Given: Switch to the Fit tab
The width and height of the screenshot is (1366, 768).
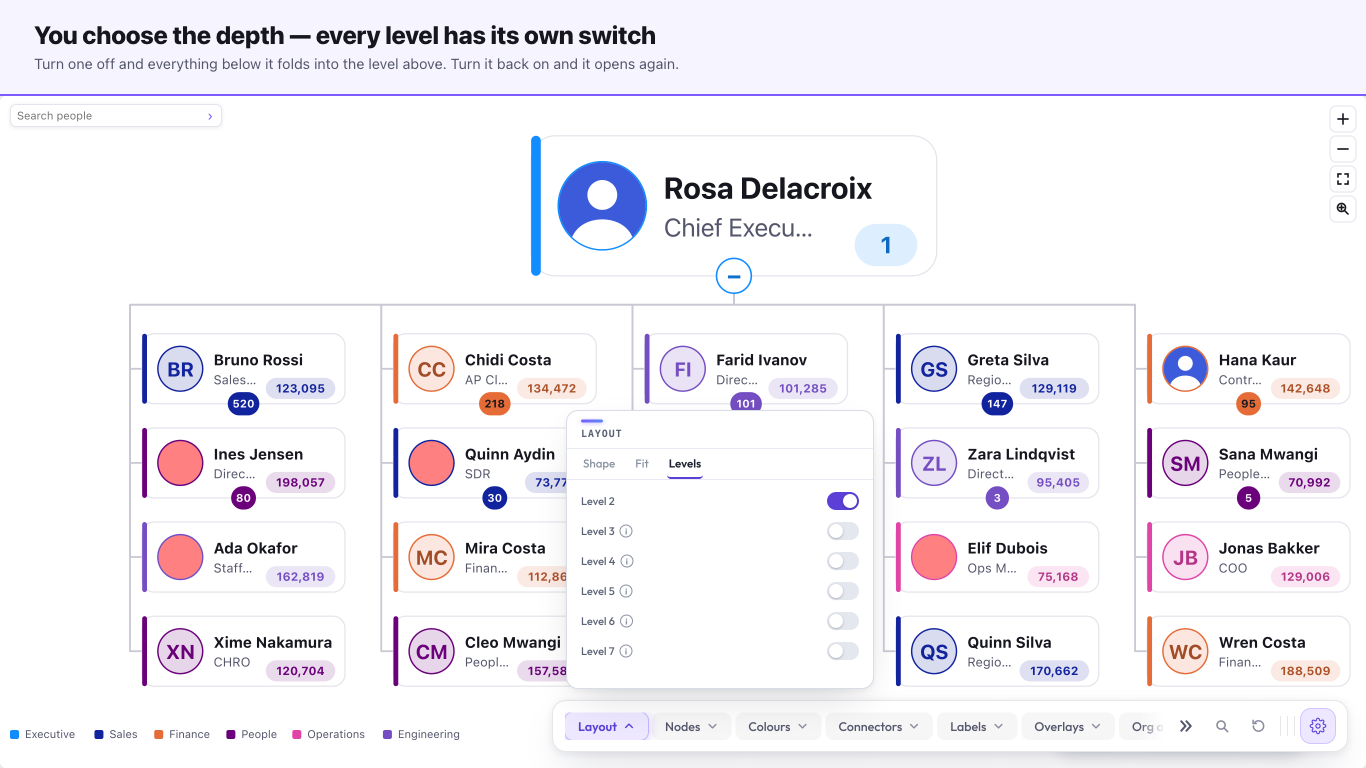Looking at the screenshot, I should [x=642, y=464].
